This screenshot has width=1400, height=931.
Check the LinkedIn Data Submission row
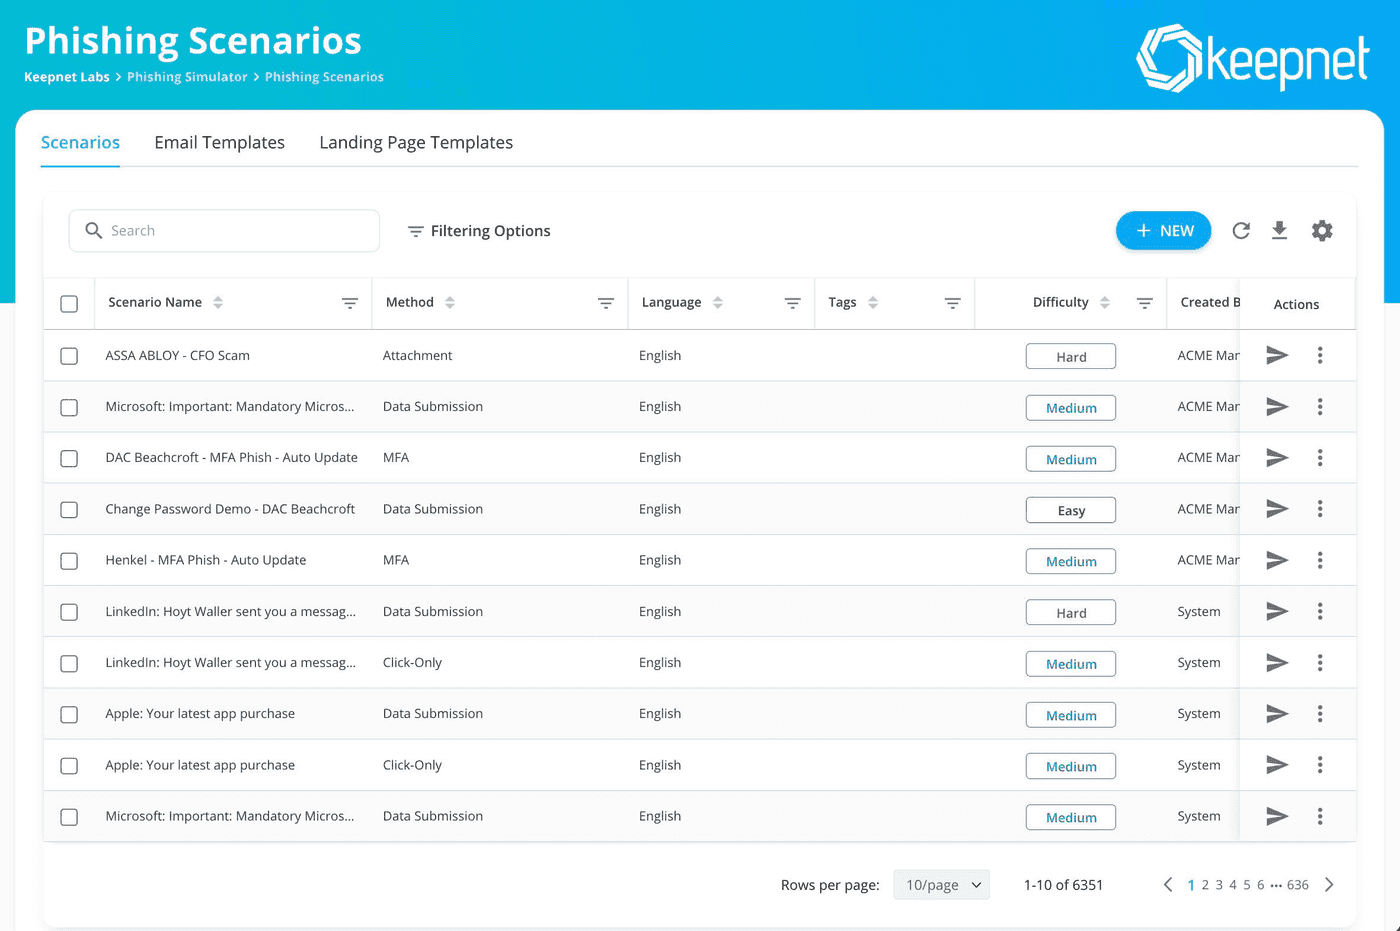click(69, 612)
